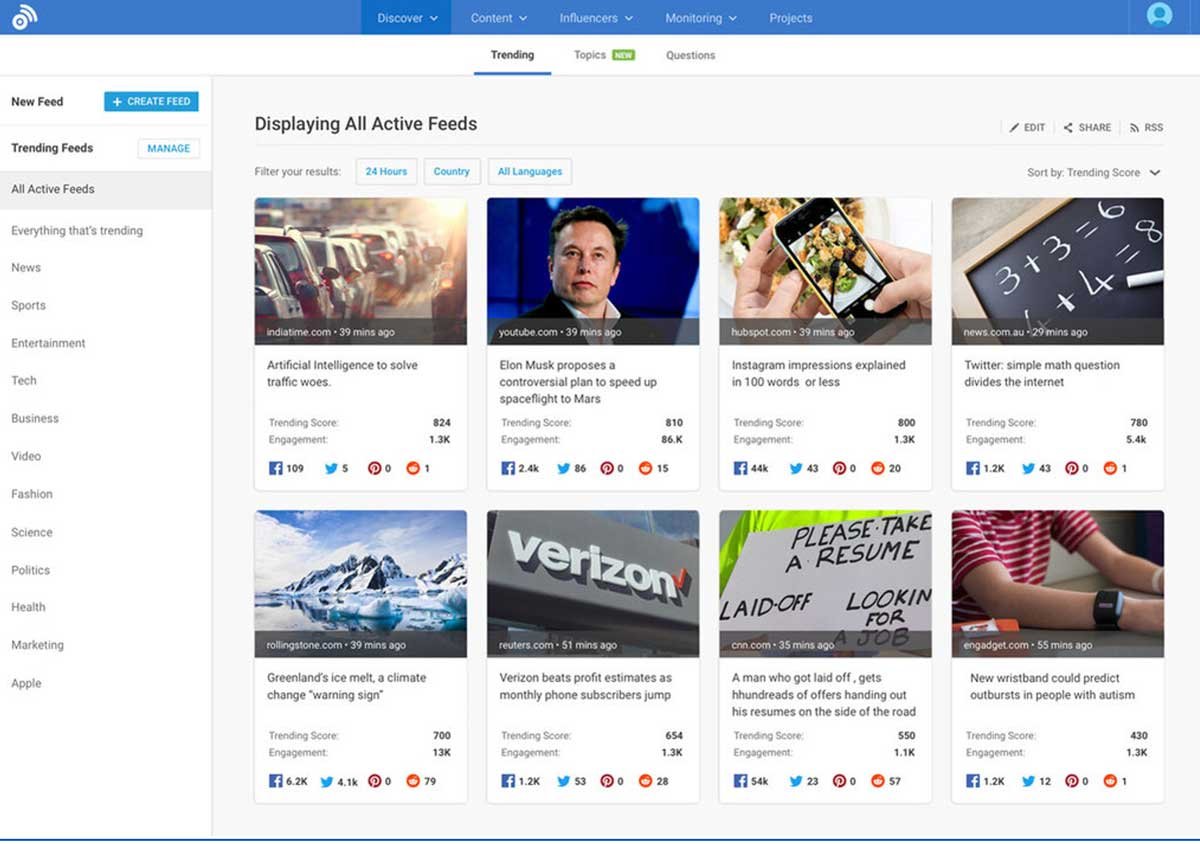Image resolution: width=1200 pixels, height=844 pixels.
Task: Open the Verizon sign article thumbnail
Action: coord(593,584)
